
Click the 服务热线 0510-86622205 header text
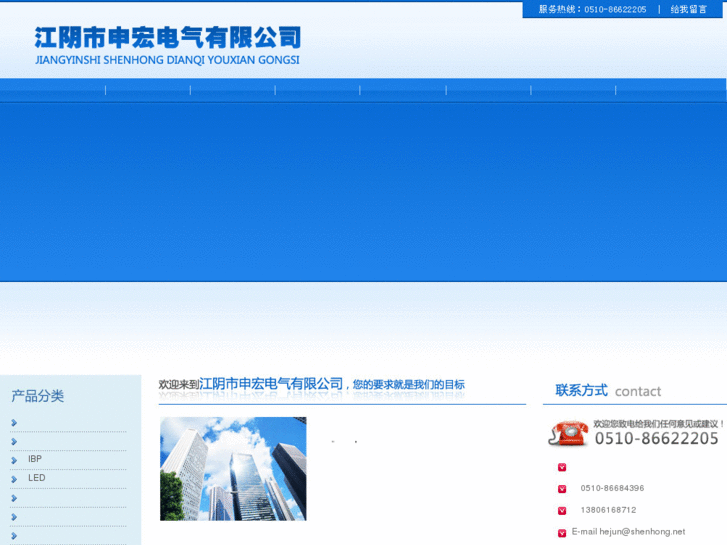click(x=592, y=9)
